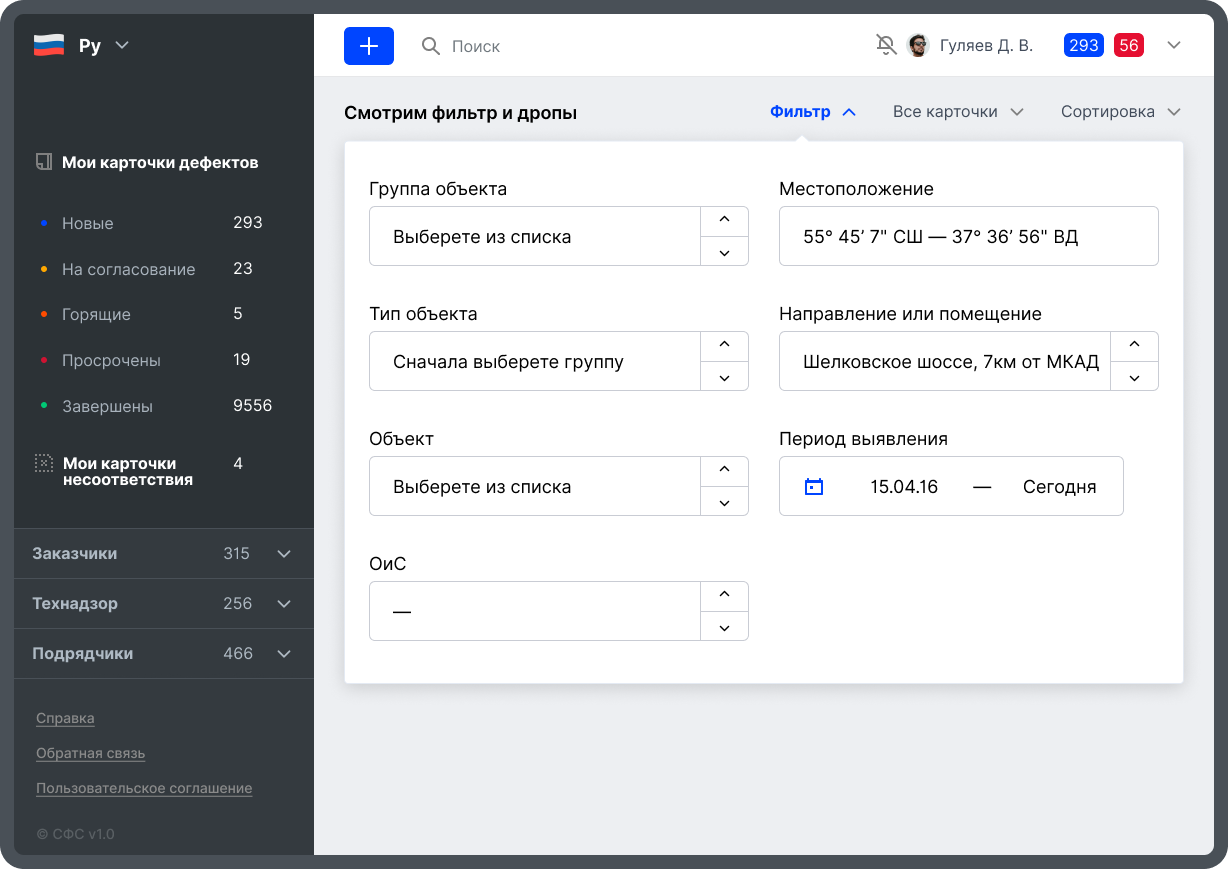Click the Местоположение coordinates field

[x=968, y=237]
